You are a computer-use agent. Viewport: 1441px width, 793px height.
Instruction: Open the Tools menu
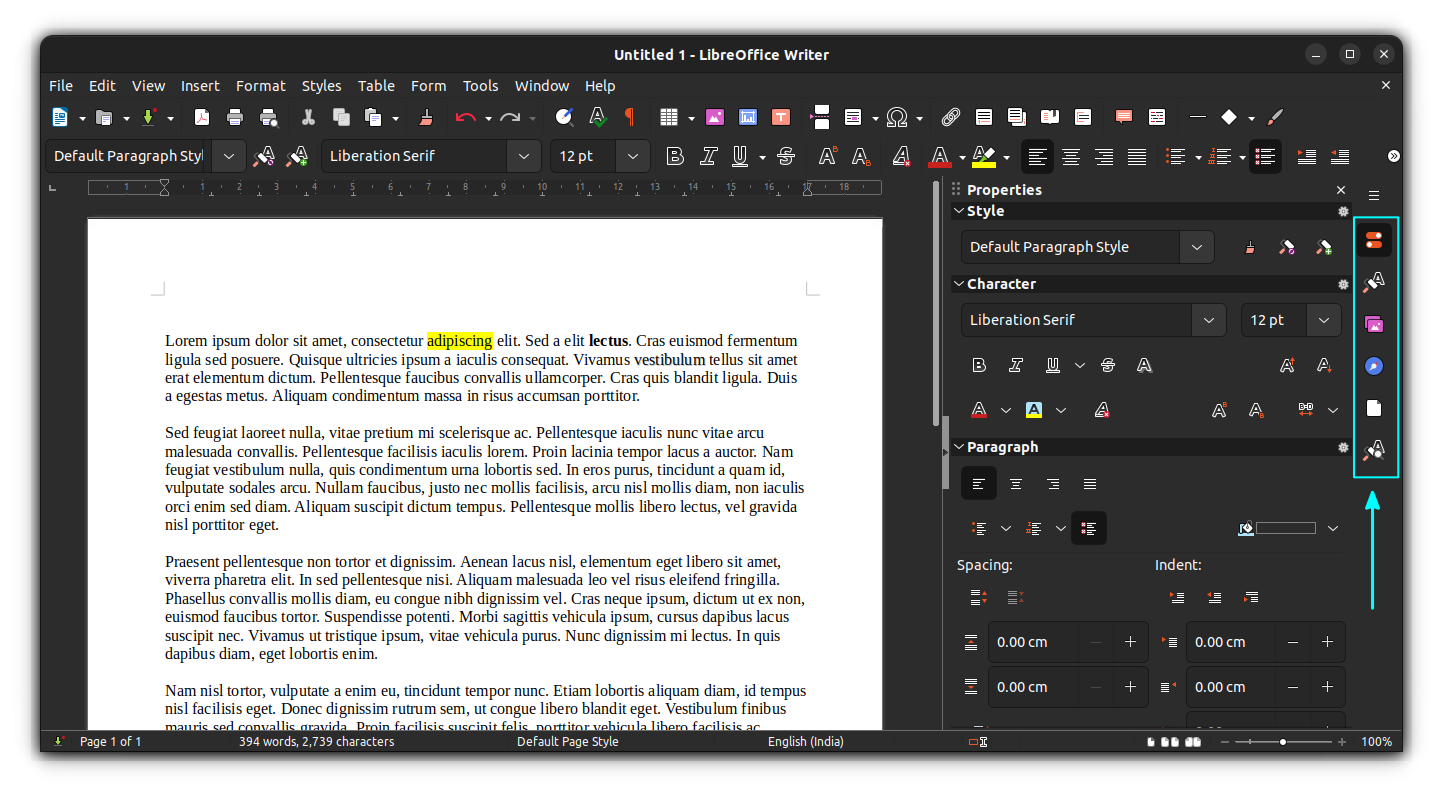[480, 86]
